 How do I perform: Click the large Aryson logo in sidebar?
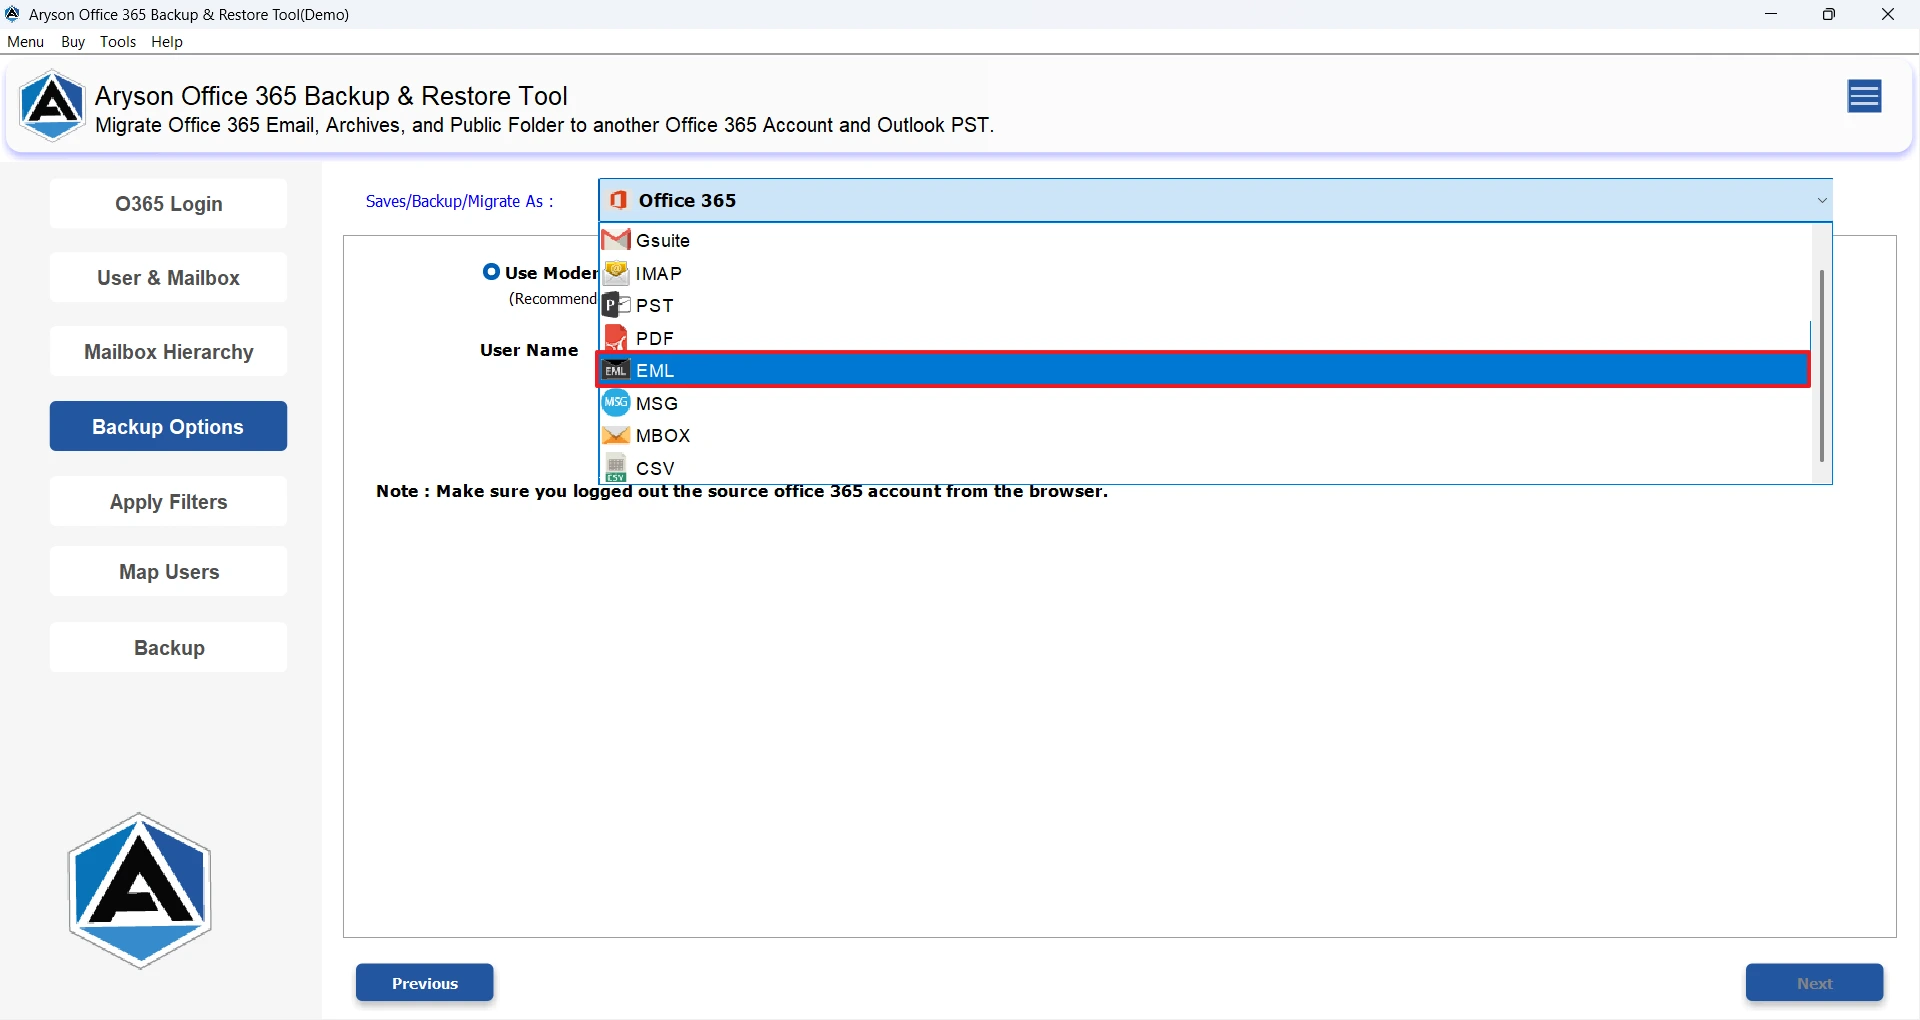click(x=140, y=890)
